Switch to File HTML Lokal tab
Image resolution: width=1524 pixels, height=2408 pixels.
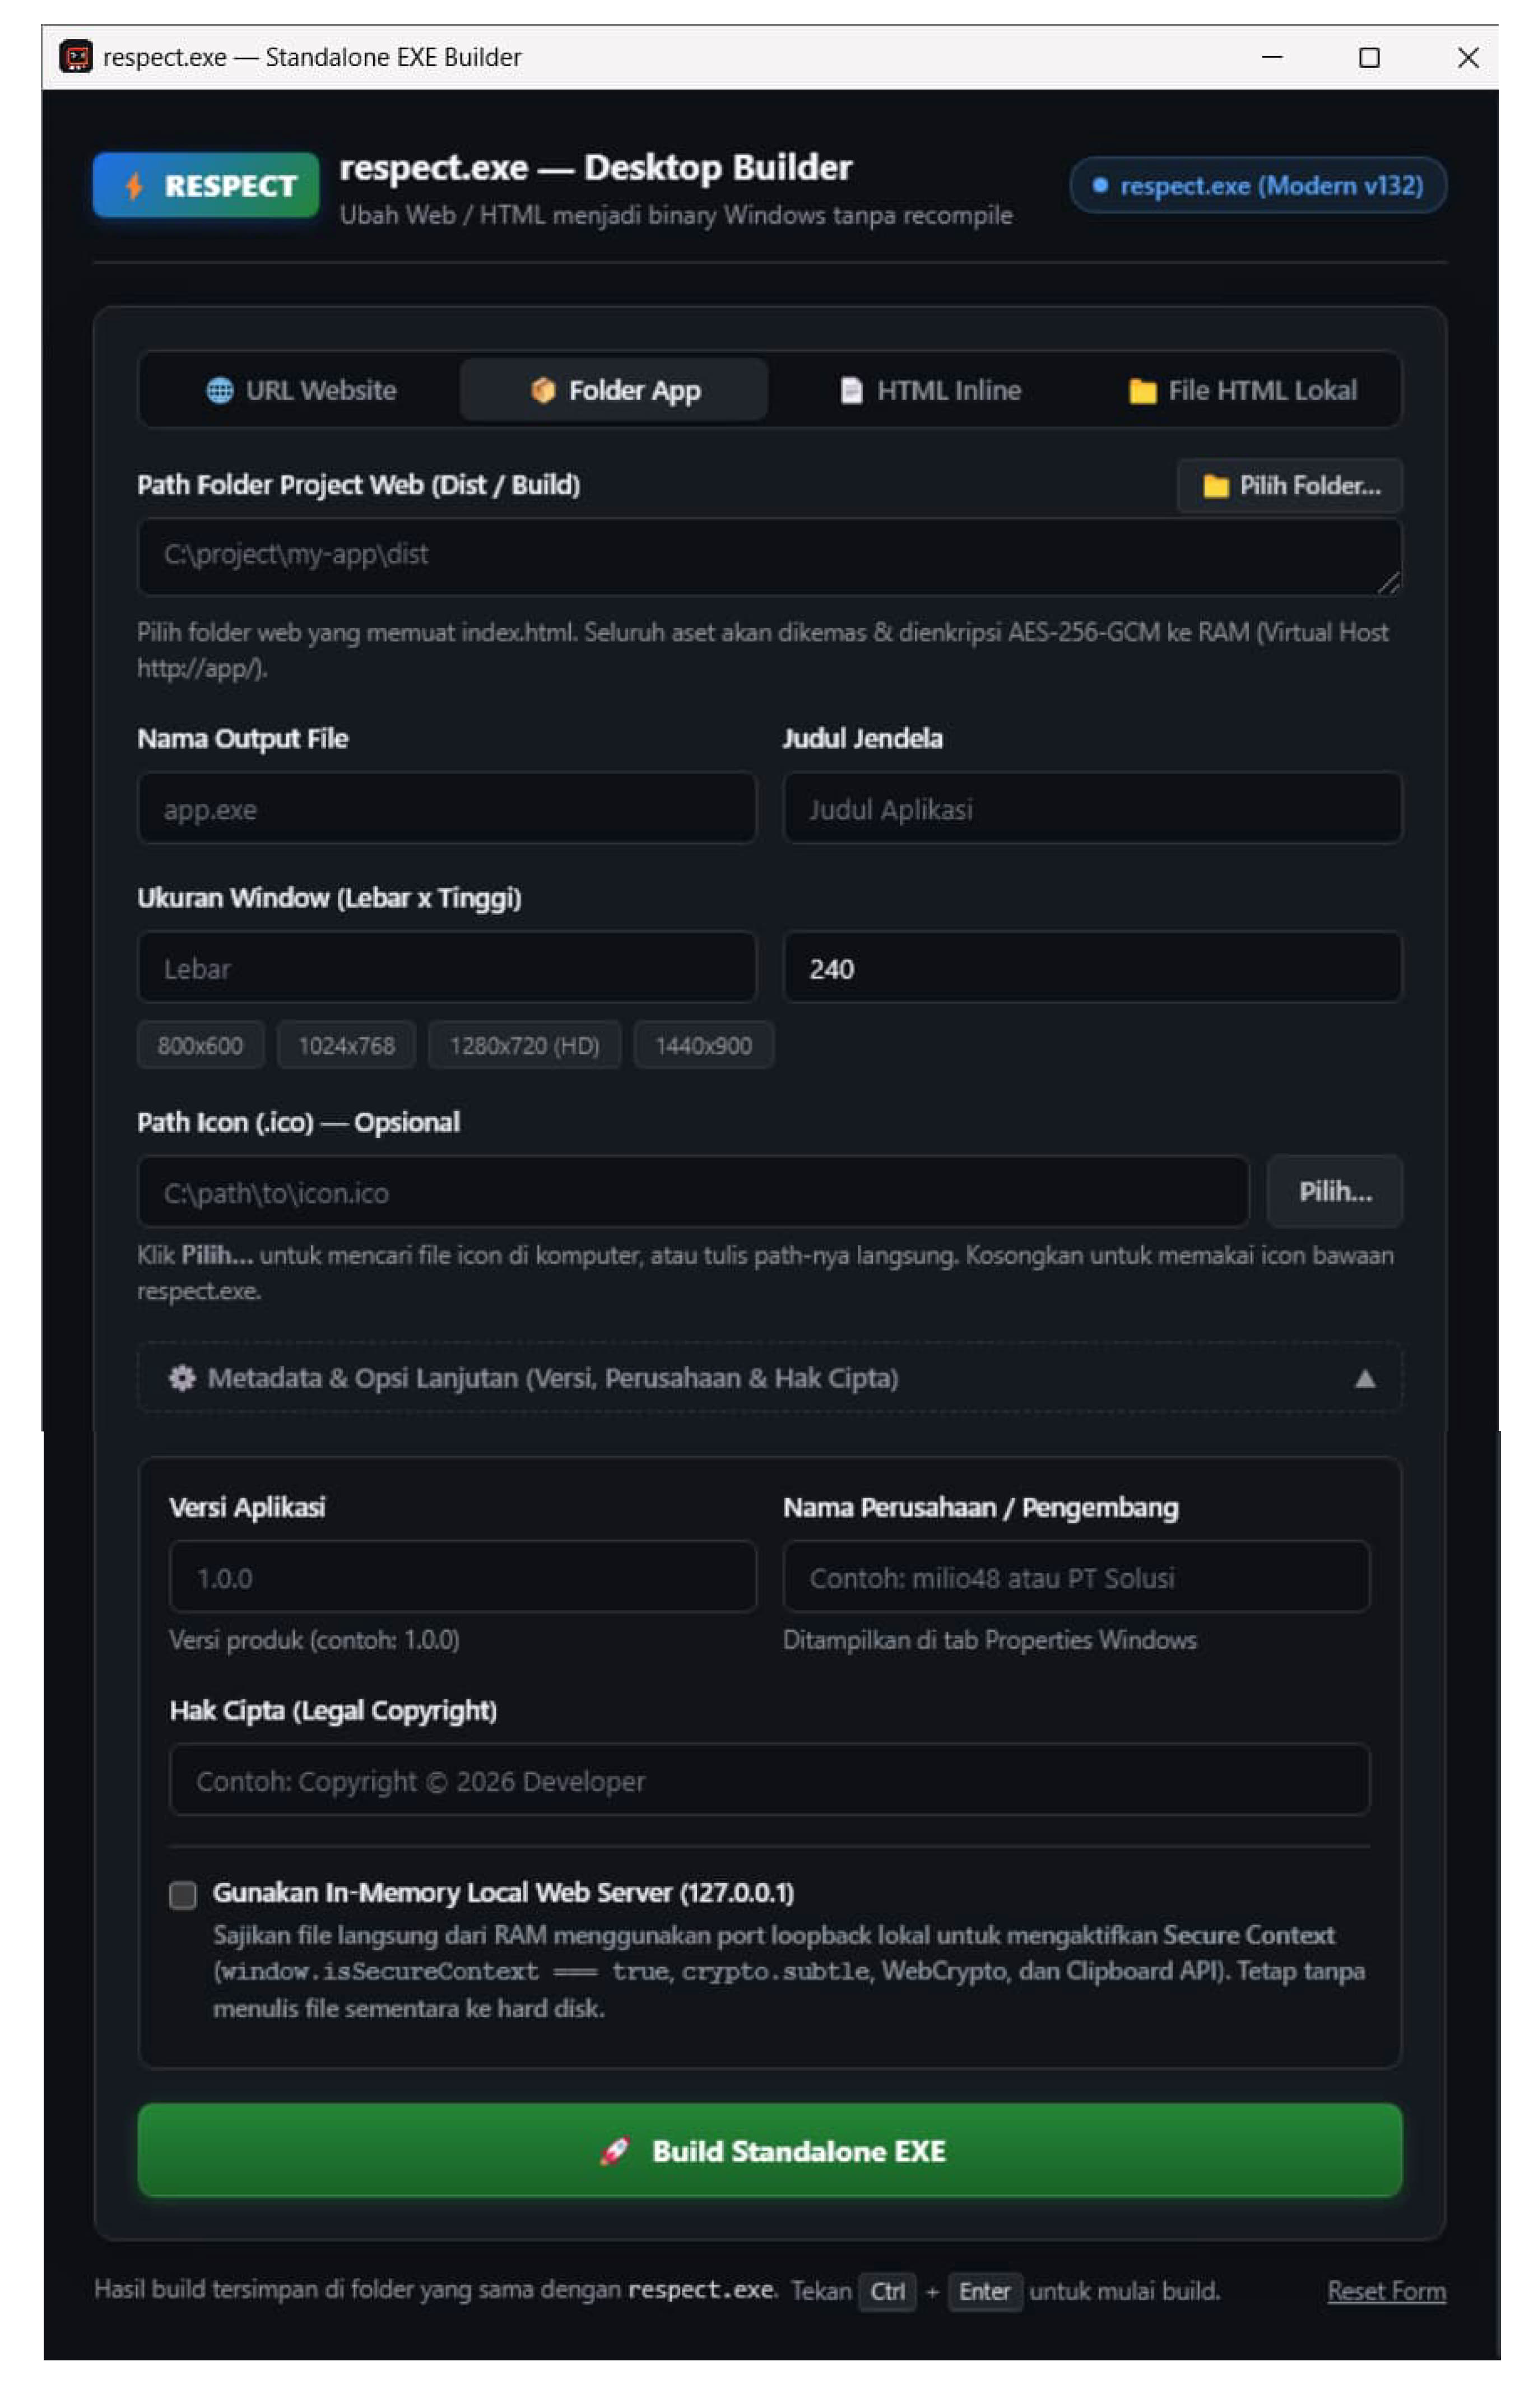(1242, 390)
